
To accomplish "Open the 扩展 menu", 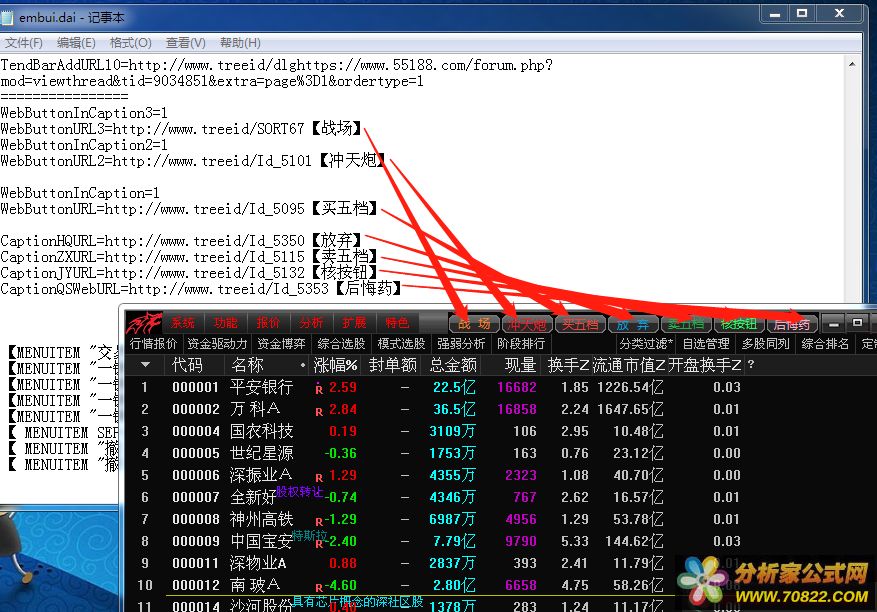I will [x=354, y=323].
